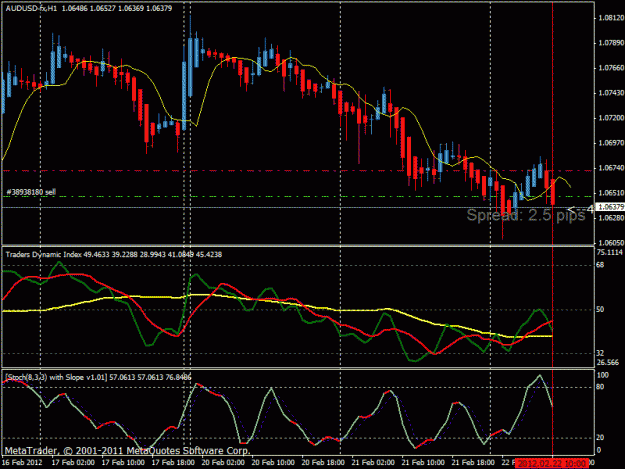This screenshot has height=469, width=625.
Task: Select the red dash-dot stop loss line
Action: pyautogui.click(x=297, y=171)
